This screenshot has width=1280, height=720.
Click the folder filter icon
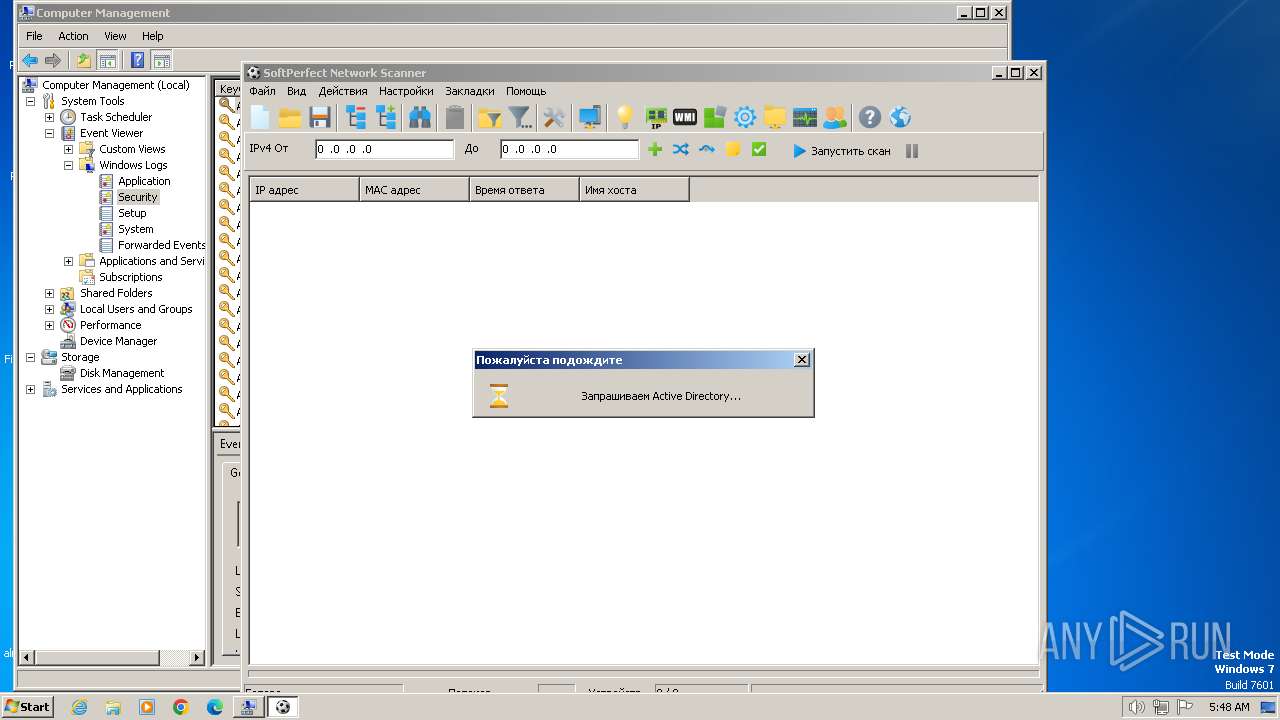point(489,118)
